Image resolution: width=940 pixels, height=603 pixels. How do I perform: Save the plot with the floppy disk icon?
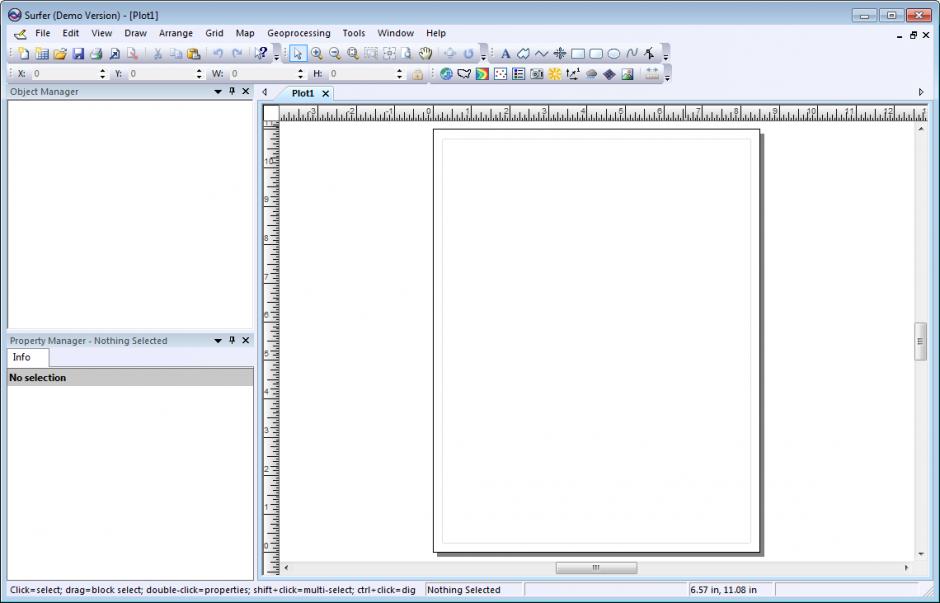(x=78, y=54)
